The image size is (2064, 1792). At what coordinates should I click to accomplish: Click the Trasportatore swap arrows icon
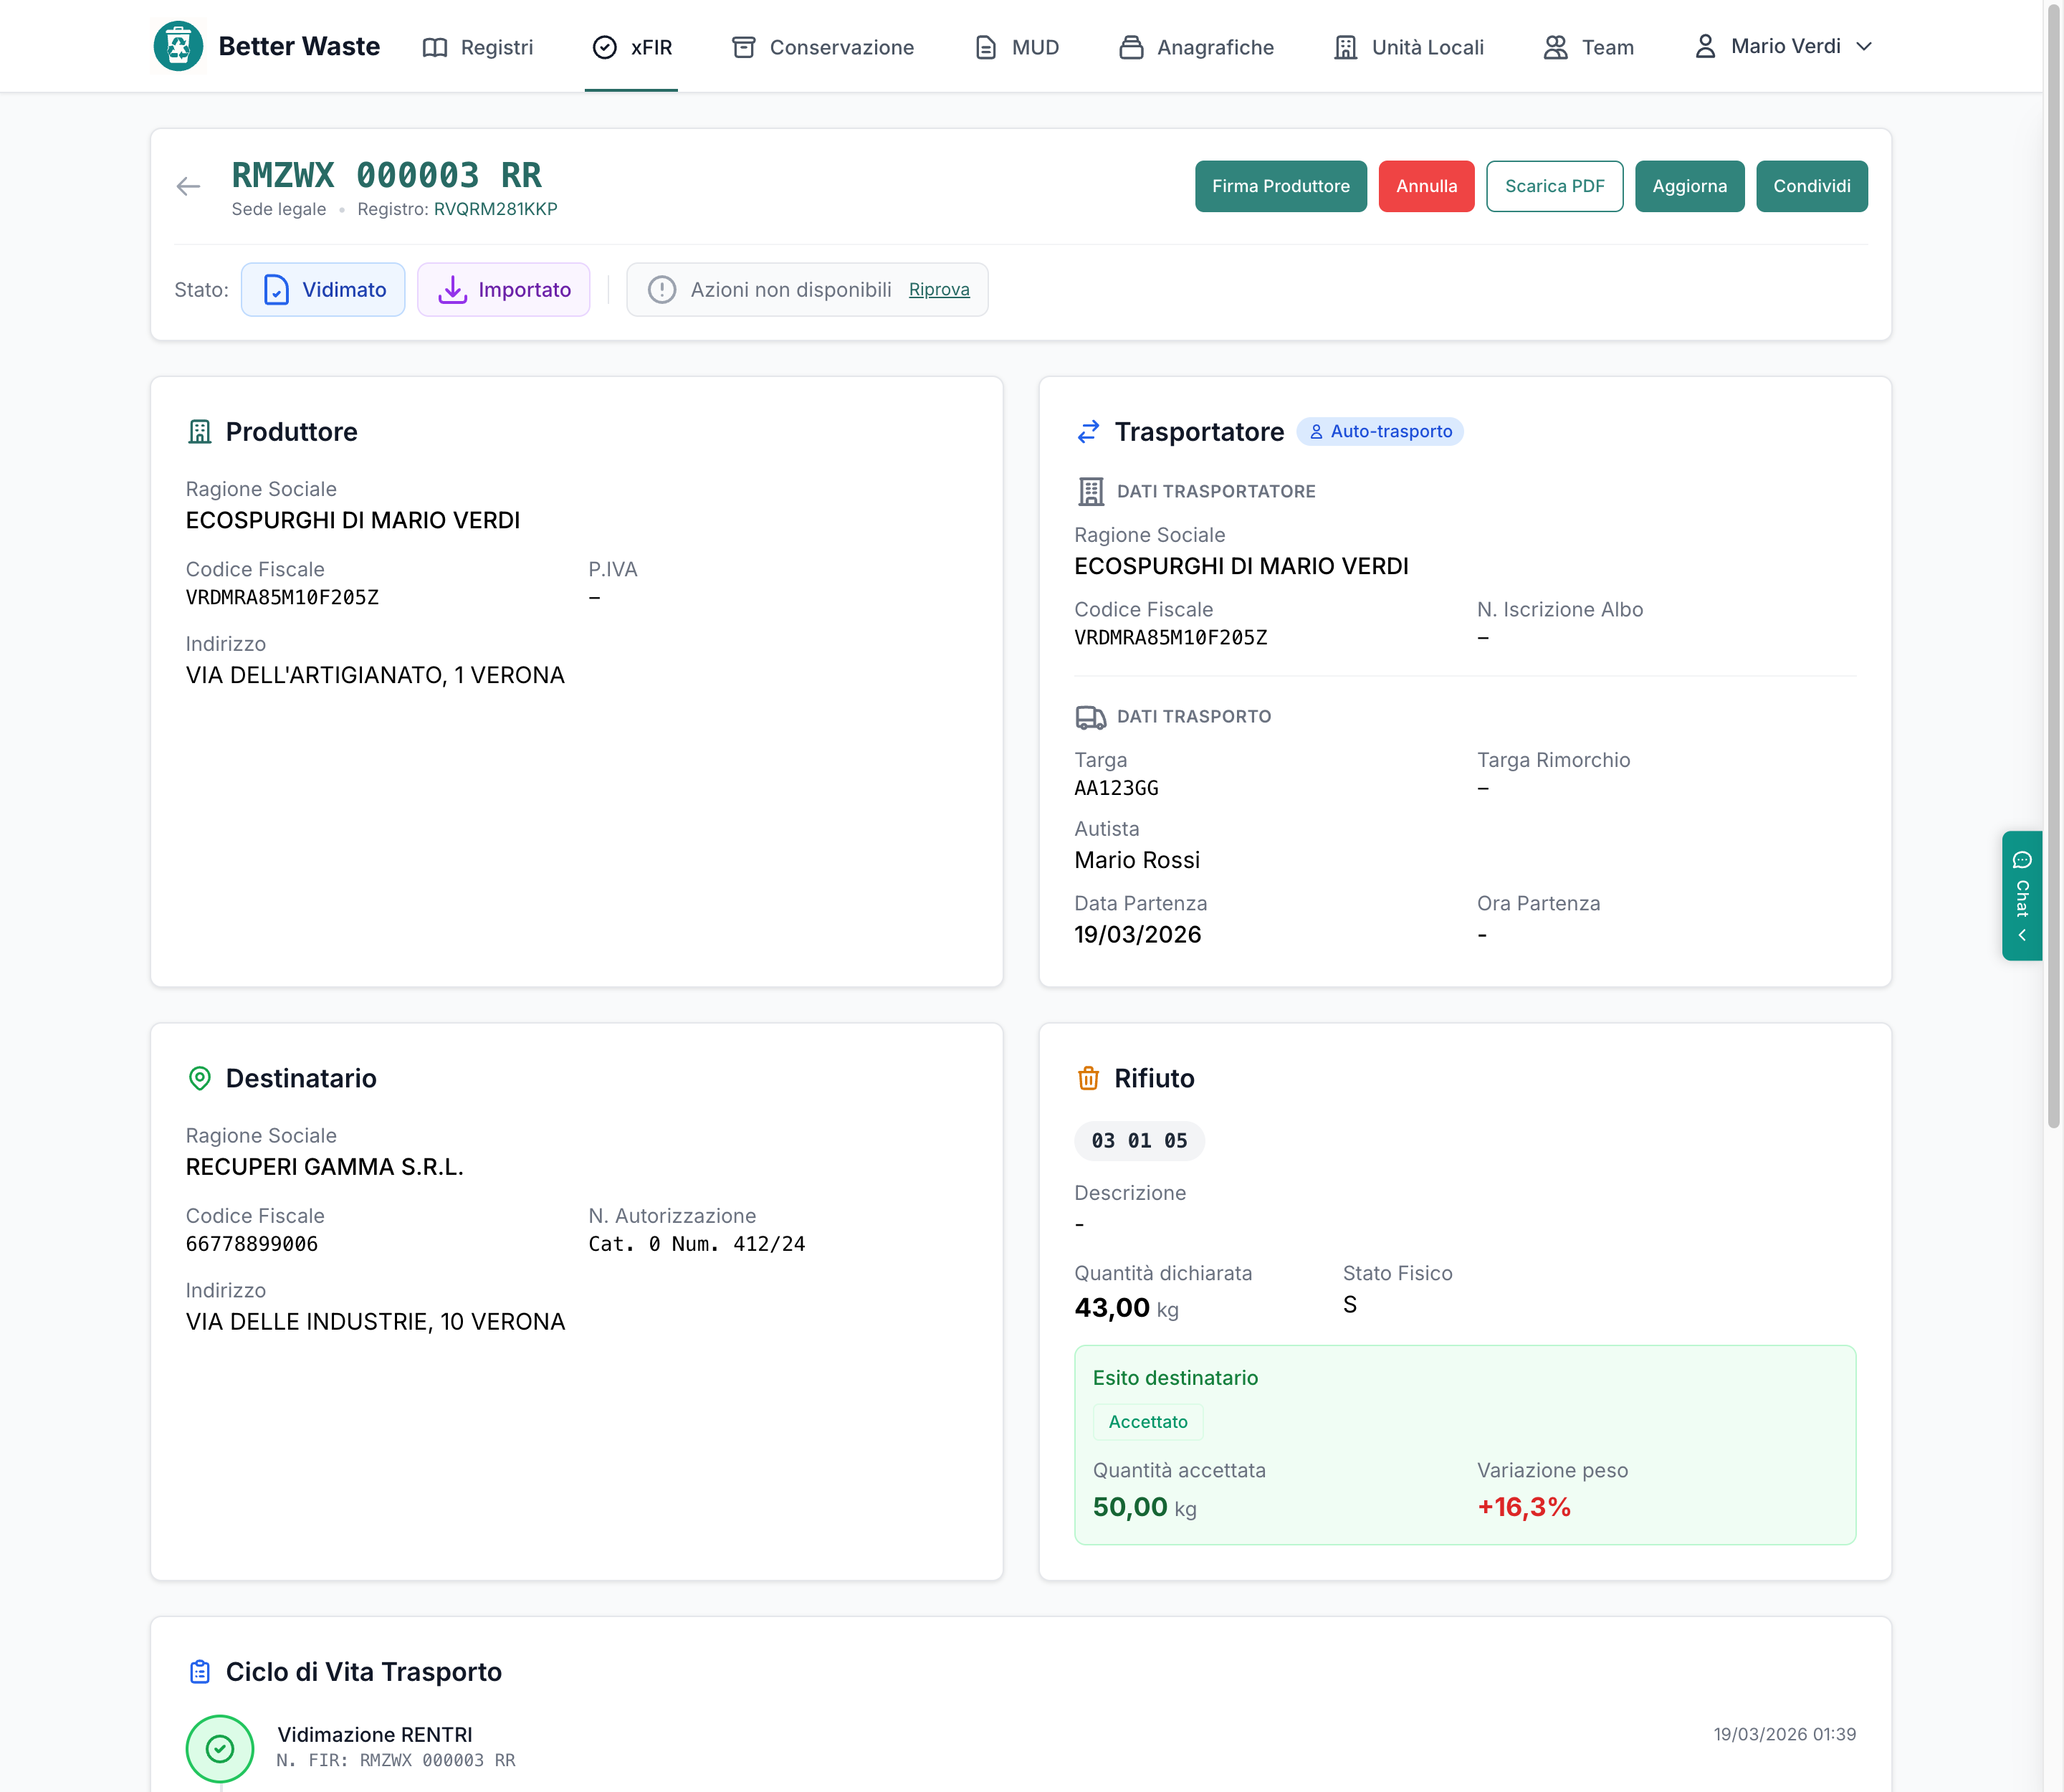click(x=1088, y=431)
